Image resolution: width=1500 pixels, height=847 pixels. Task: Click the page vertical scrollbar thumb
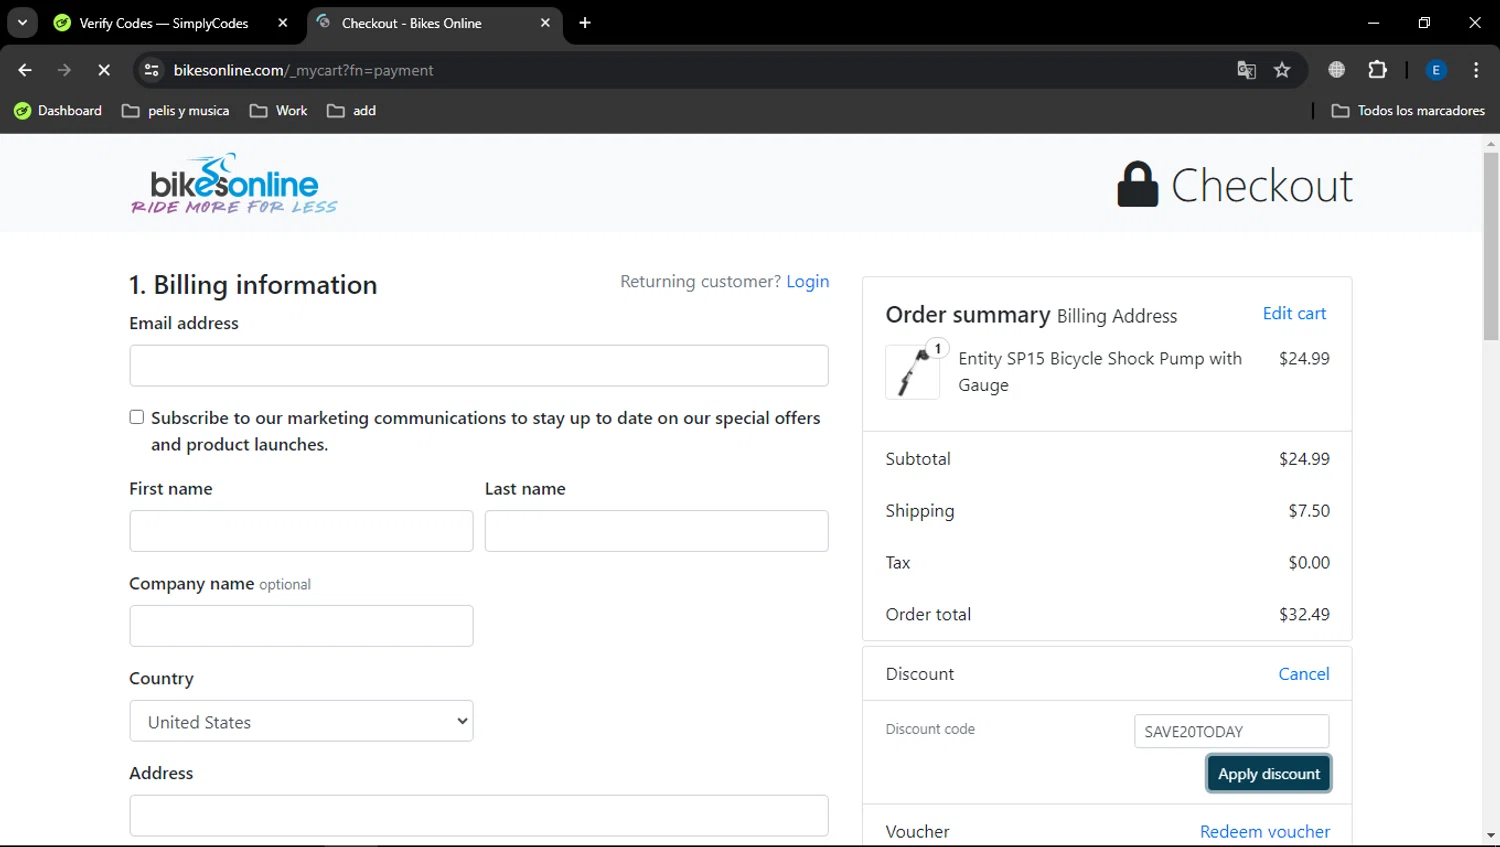(1491, 245)
